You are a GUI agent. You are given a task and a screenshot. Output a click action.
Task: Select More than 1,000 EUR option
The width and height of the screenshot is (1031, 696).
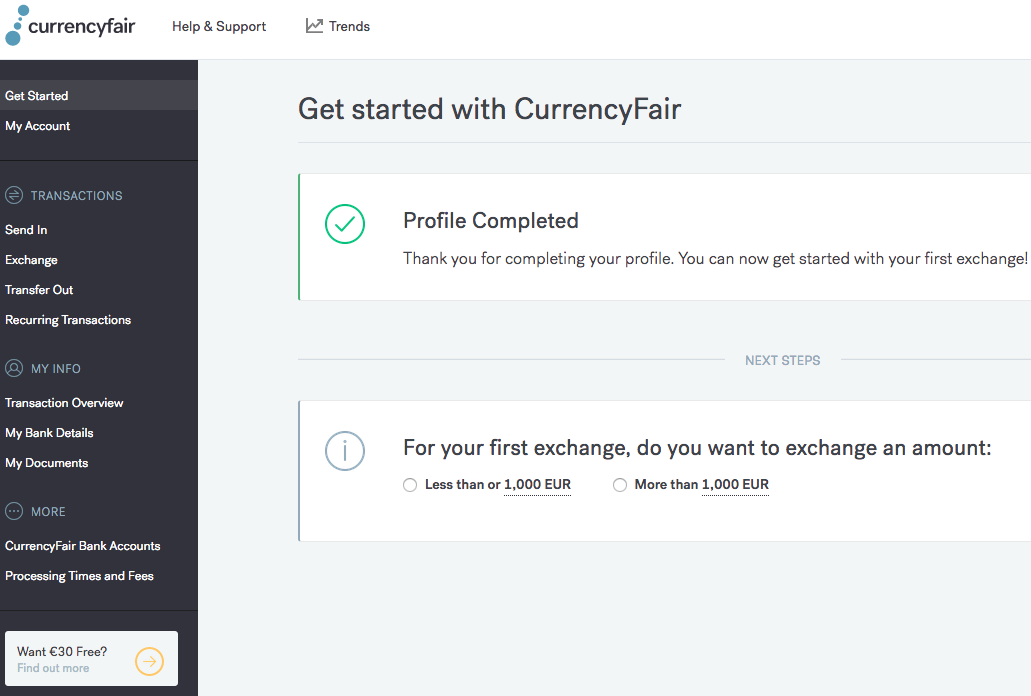point(619,485)
